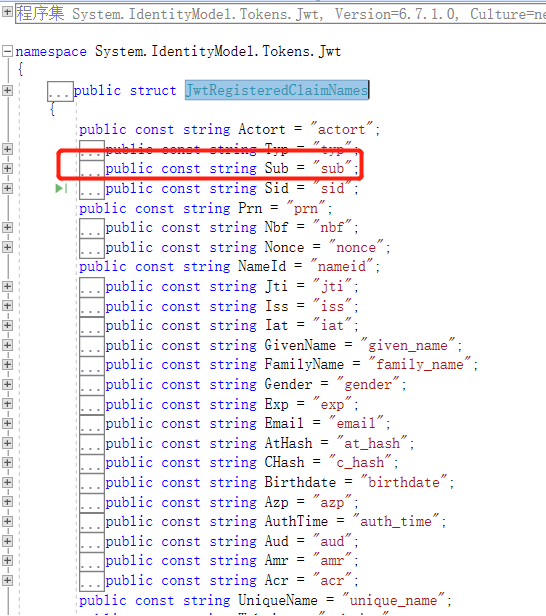
Task: Click the Actort constant name
Action: pyautogui.click(x=262, y=129)
